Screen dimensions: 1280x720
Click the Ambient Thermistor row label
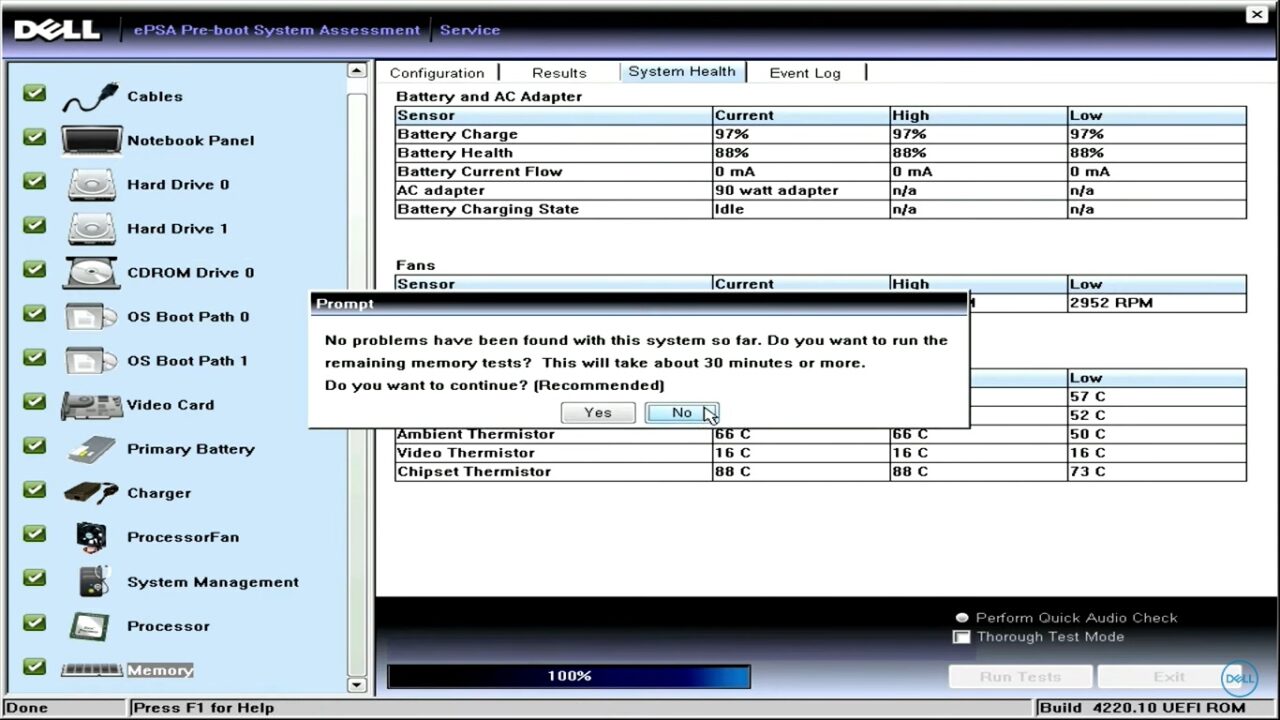pyautogui.click(x=476, y=434)
